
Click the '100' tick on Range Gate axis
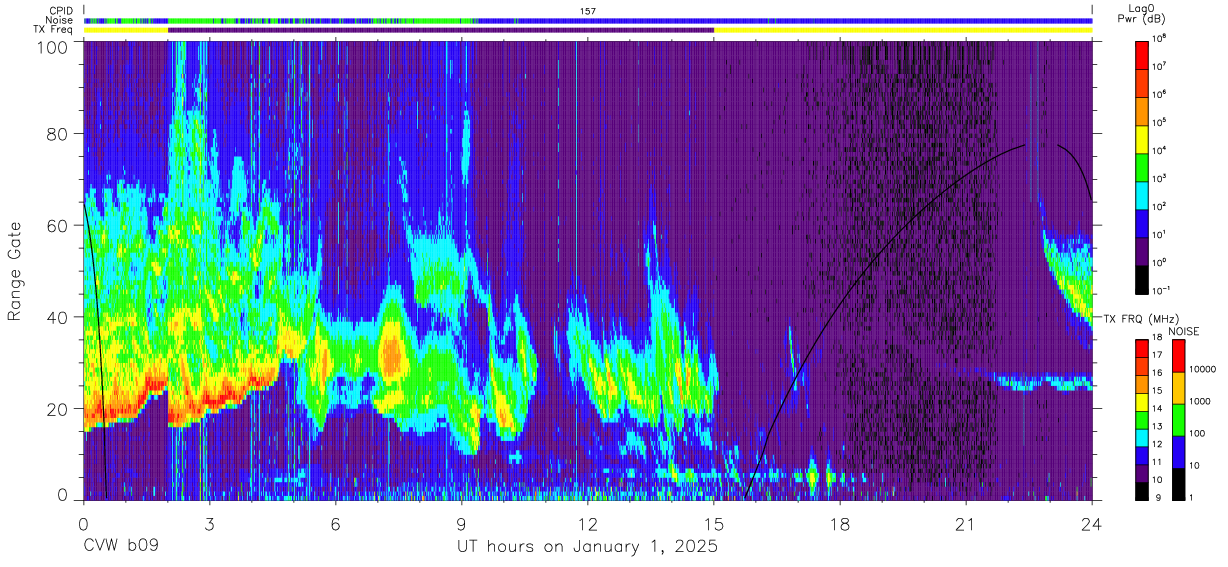tap(52, 48)
